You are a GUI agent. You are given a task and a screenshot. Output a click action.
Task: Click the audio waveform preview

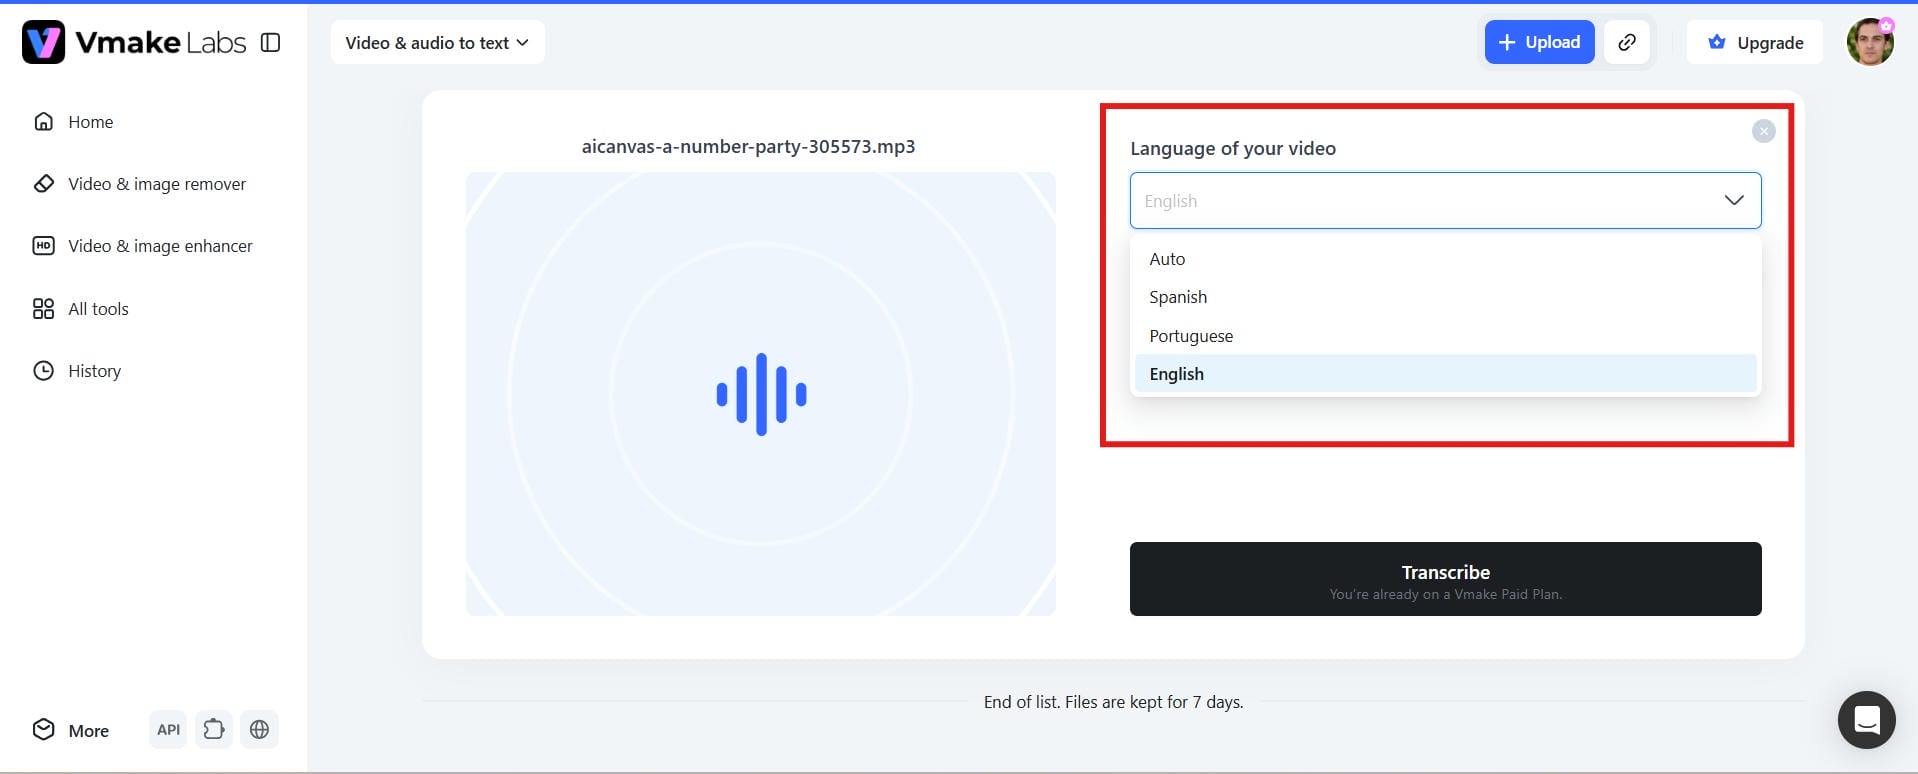pyautogui.click(x=760, y=394)
